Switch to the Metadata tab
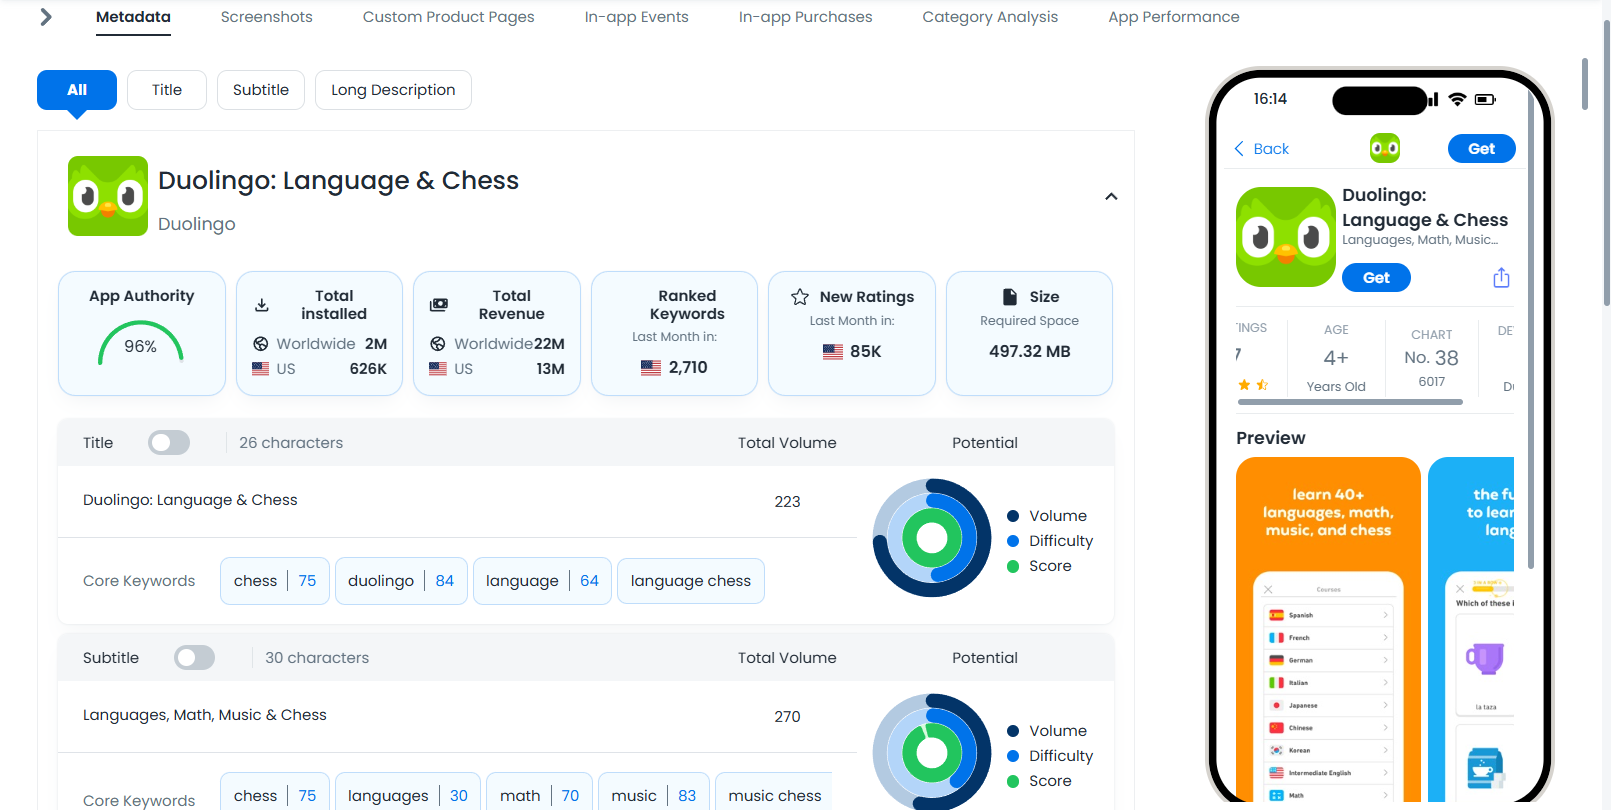The image size is (1611, 810). point(133,17)
